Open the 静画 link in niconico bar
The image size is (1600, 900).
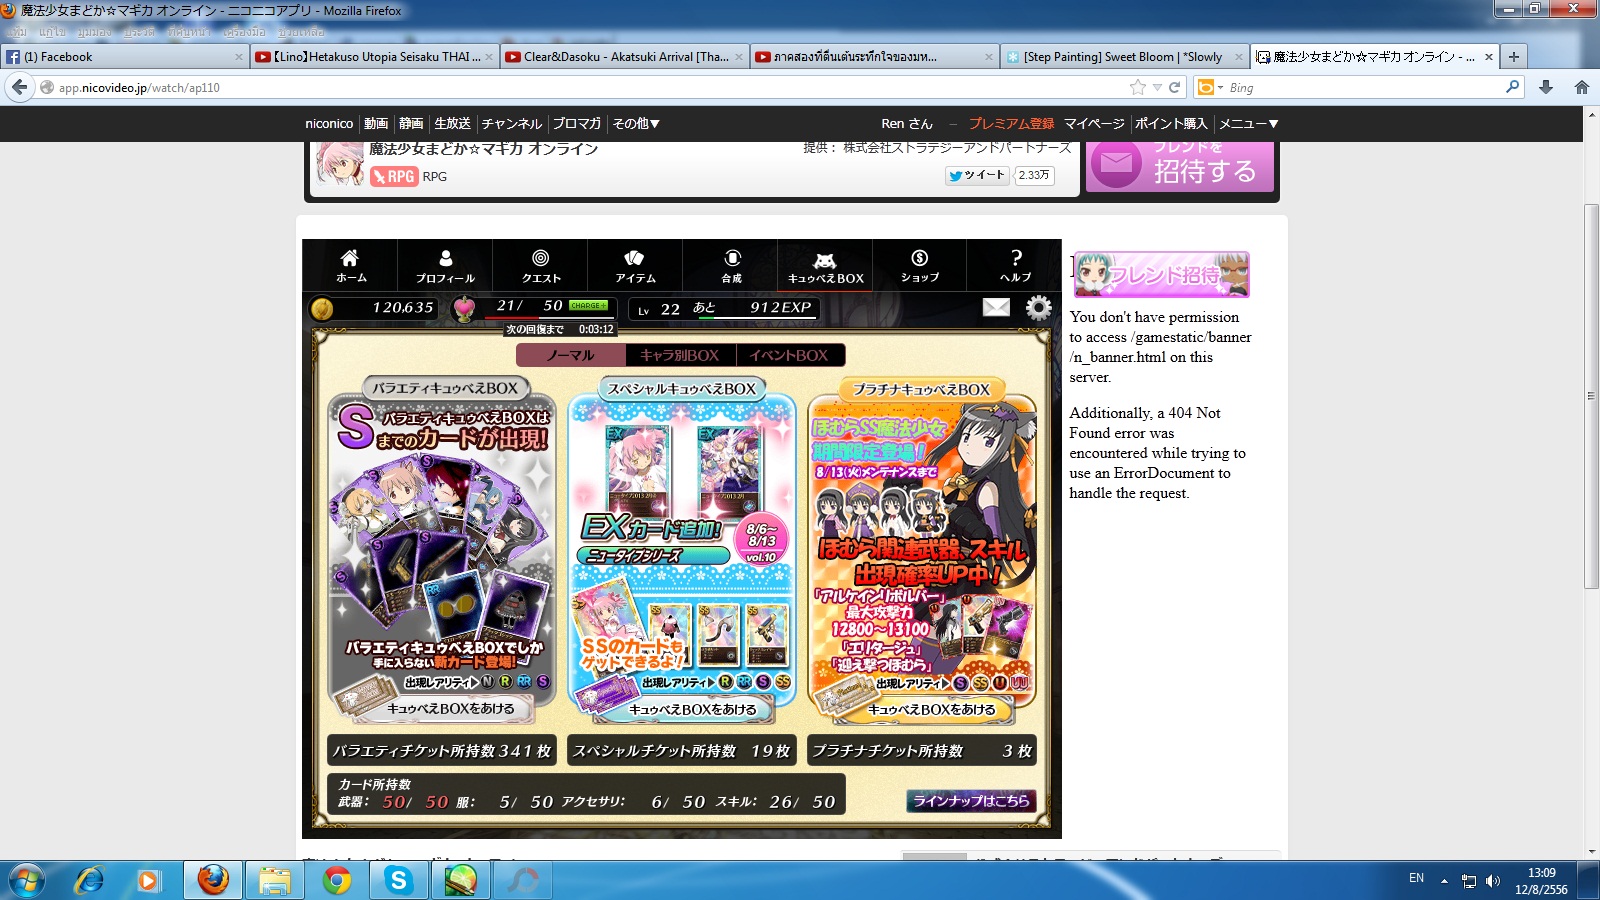pos(411,124)
